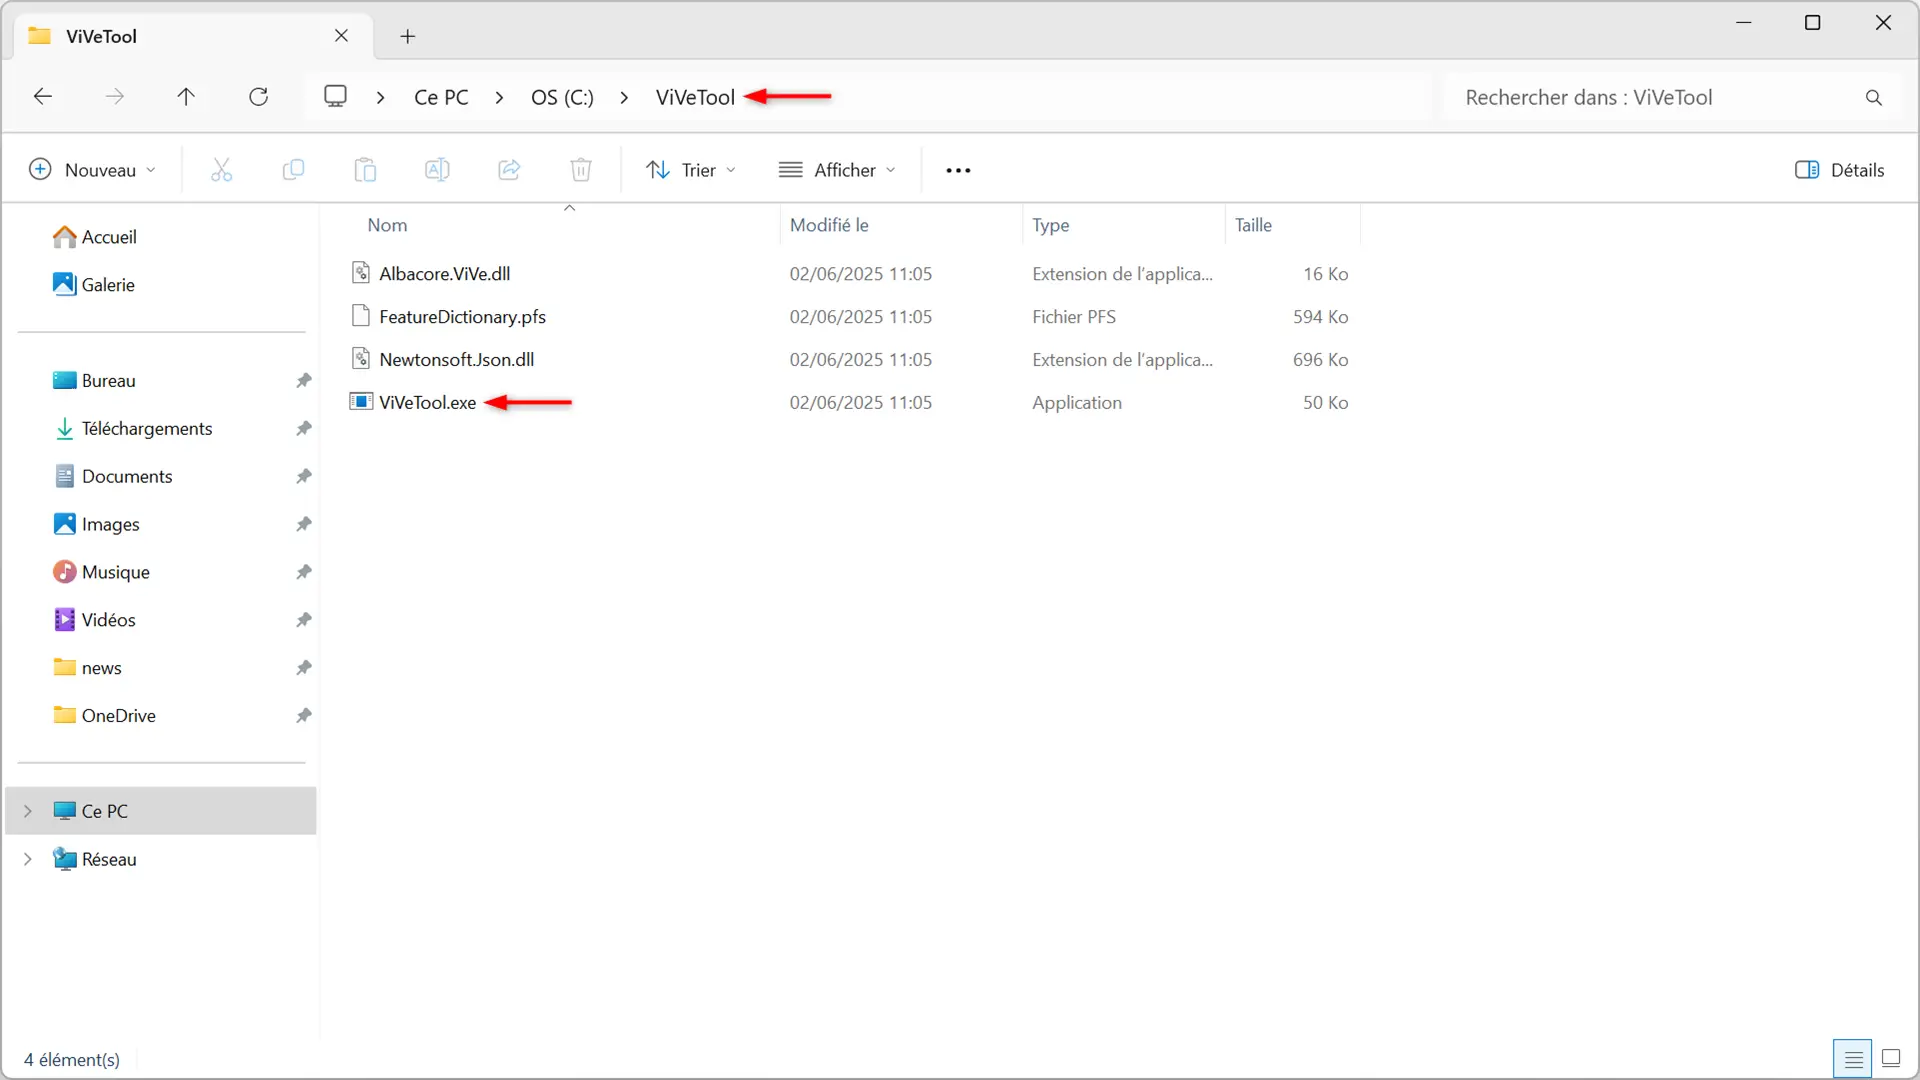
Task: Click the pin icon beside Vidéos
Action: [304, 620]
